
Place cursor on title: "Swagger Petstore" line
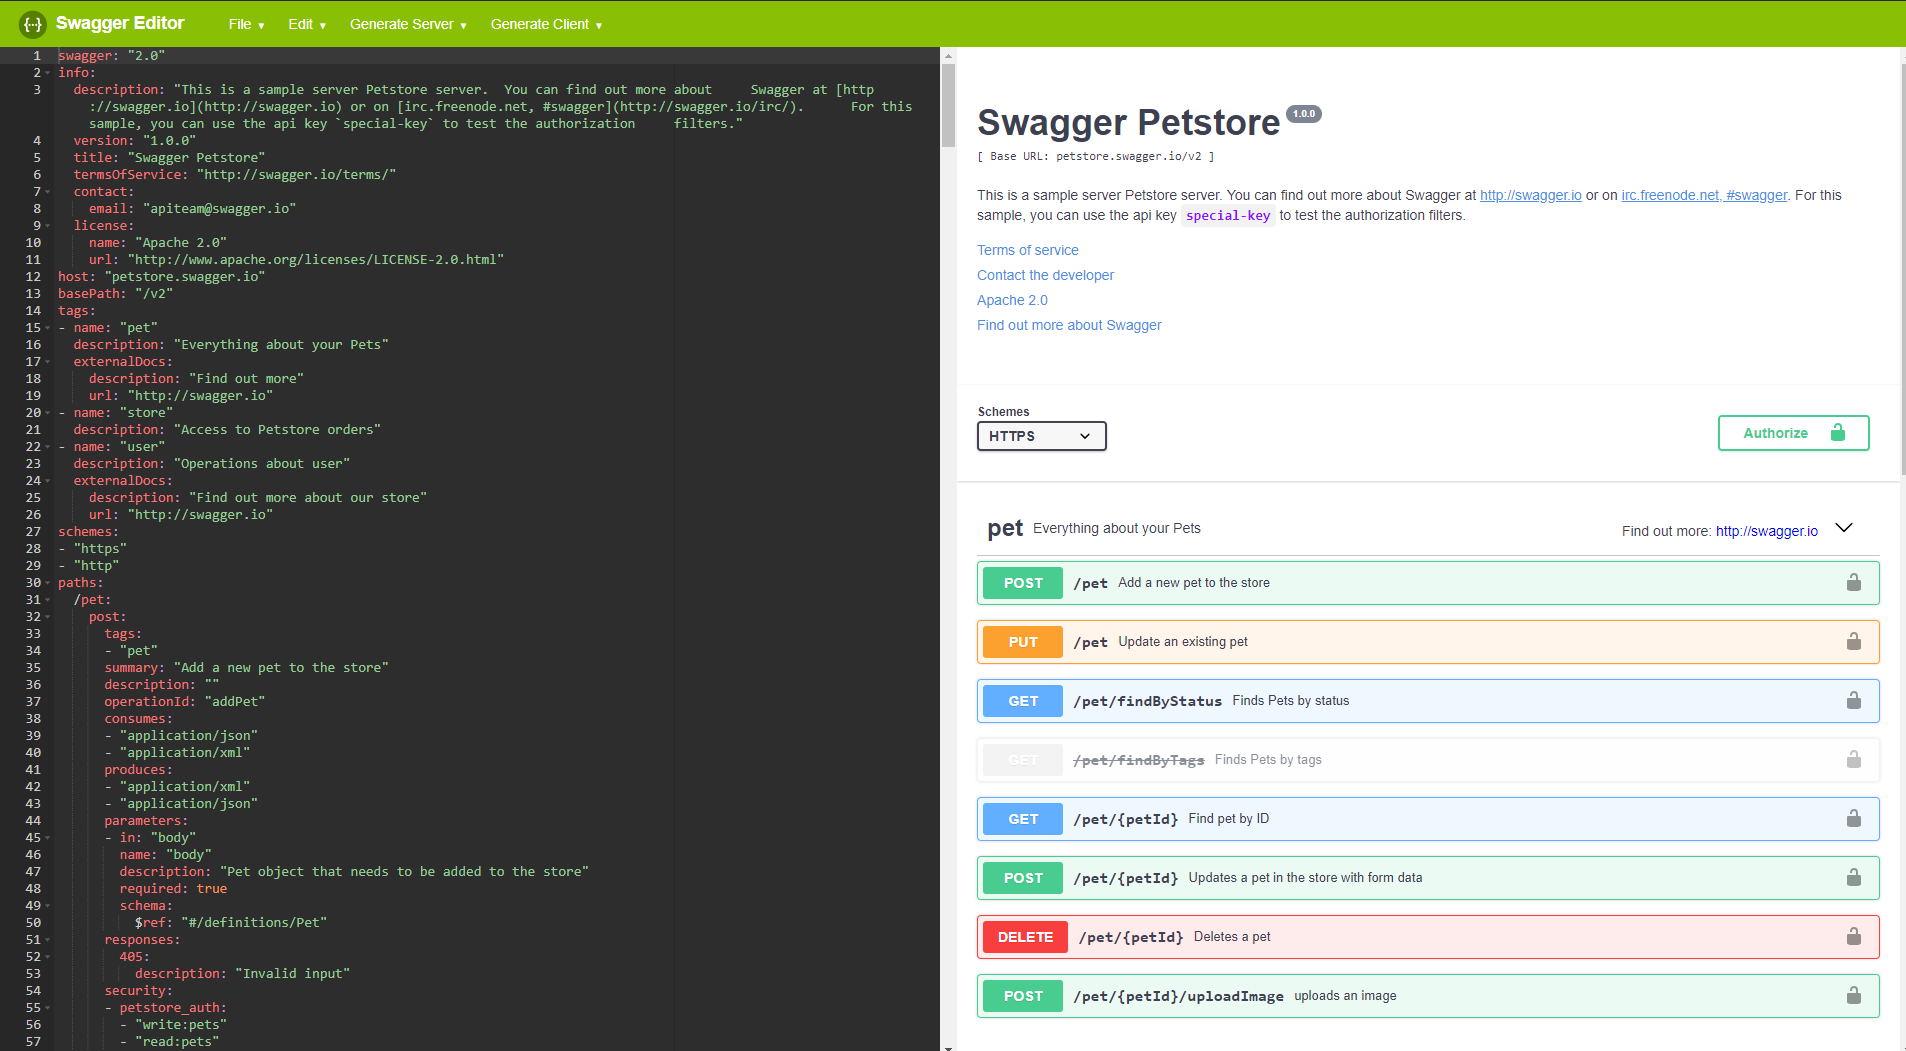point(169,158)
